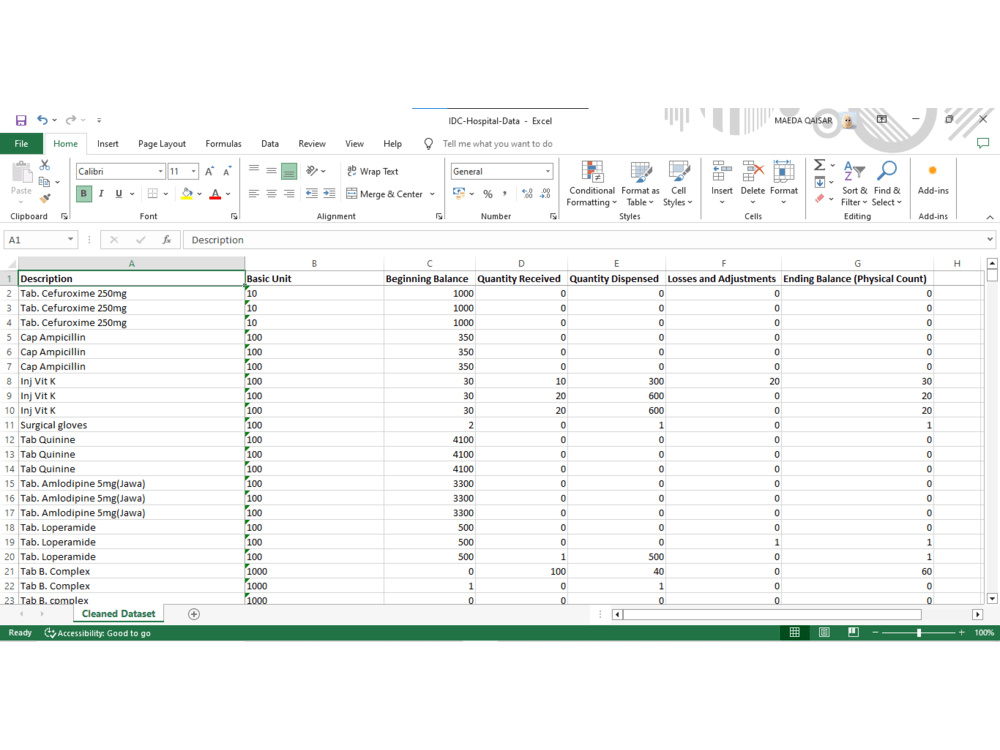The width and height of the screenshot is (1000, 750).
Task: Toggle Underline formatting
Action: 119,193
